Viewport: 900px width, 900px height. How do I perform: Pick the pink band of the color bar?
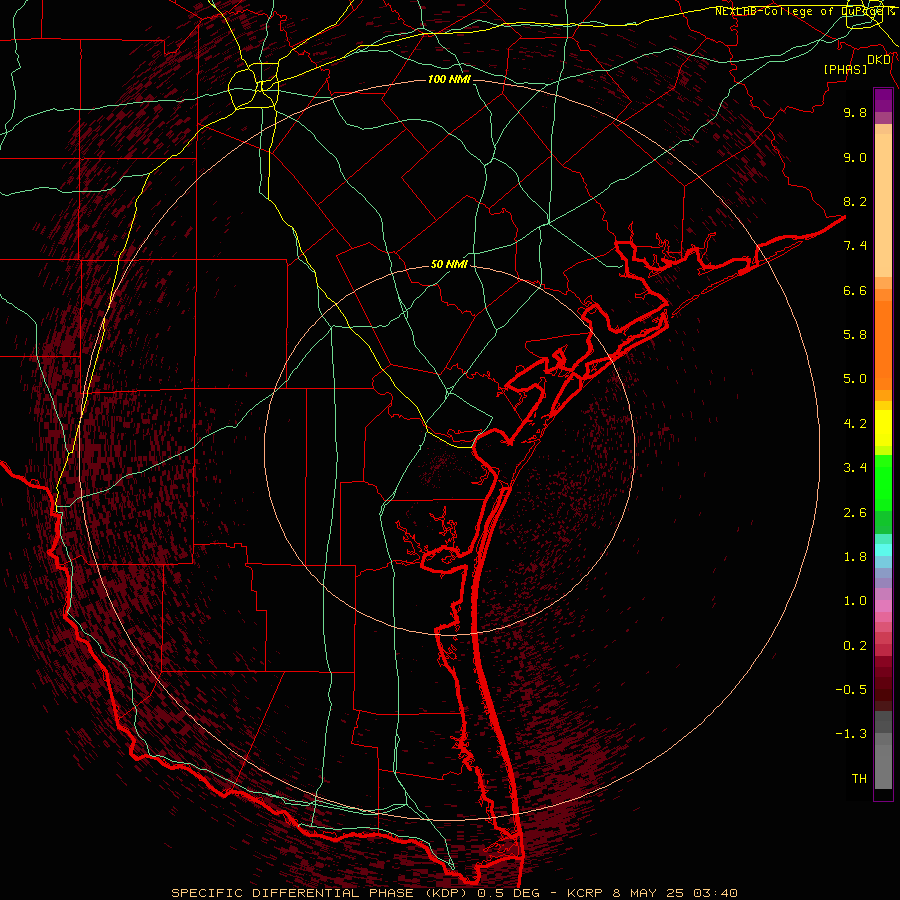883,606
